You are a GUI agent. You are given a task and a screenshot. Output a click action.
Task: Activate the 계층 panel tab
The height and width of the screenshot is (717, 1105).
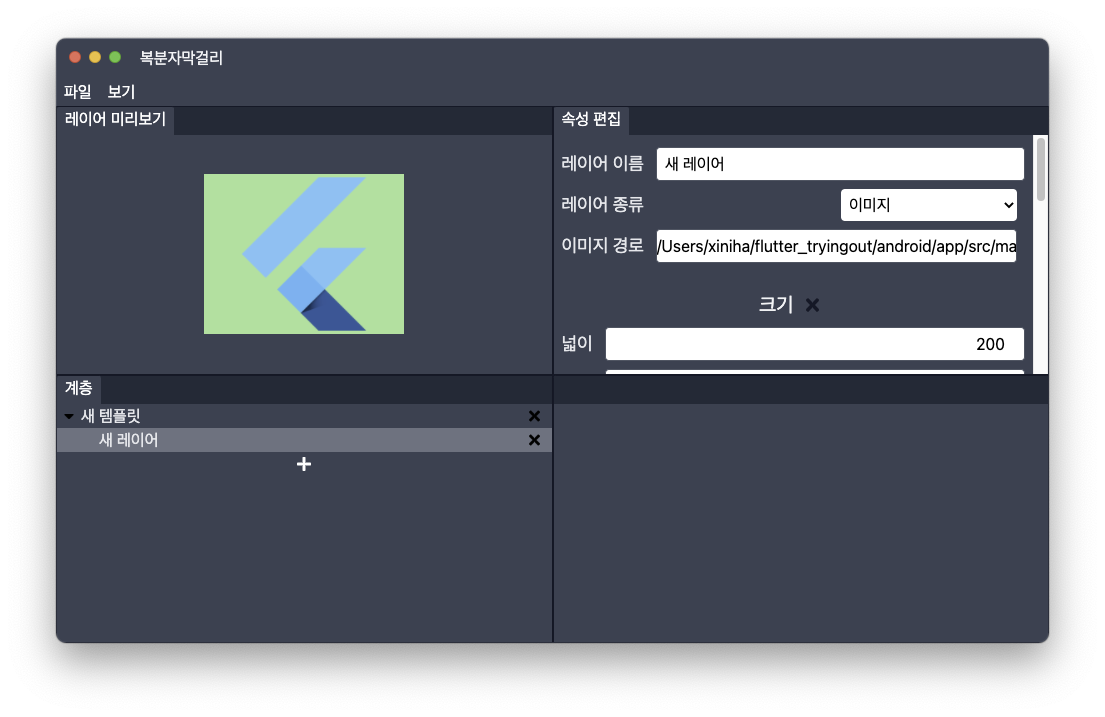click(79, 389)
